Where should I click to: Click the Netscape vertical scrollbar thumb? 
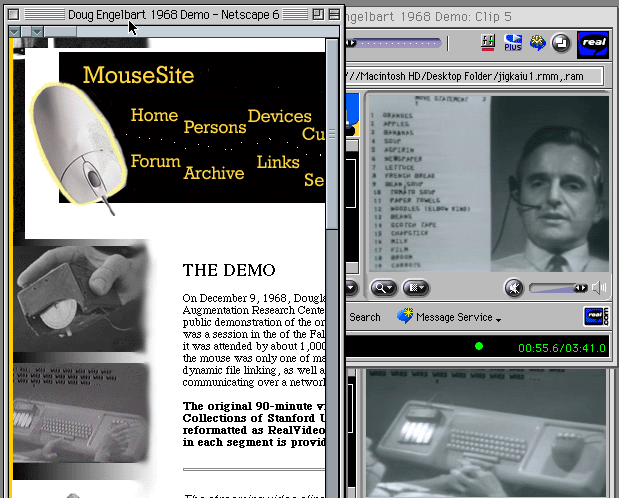(x=332, y=133)
